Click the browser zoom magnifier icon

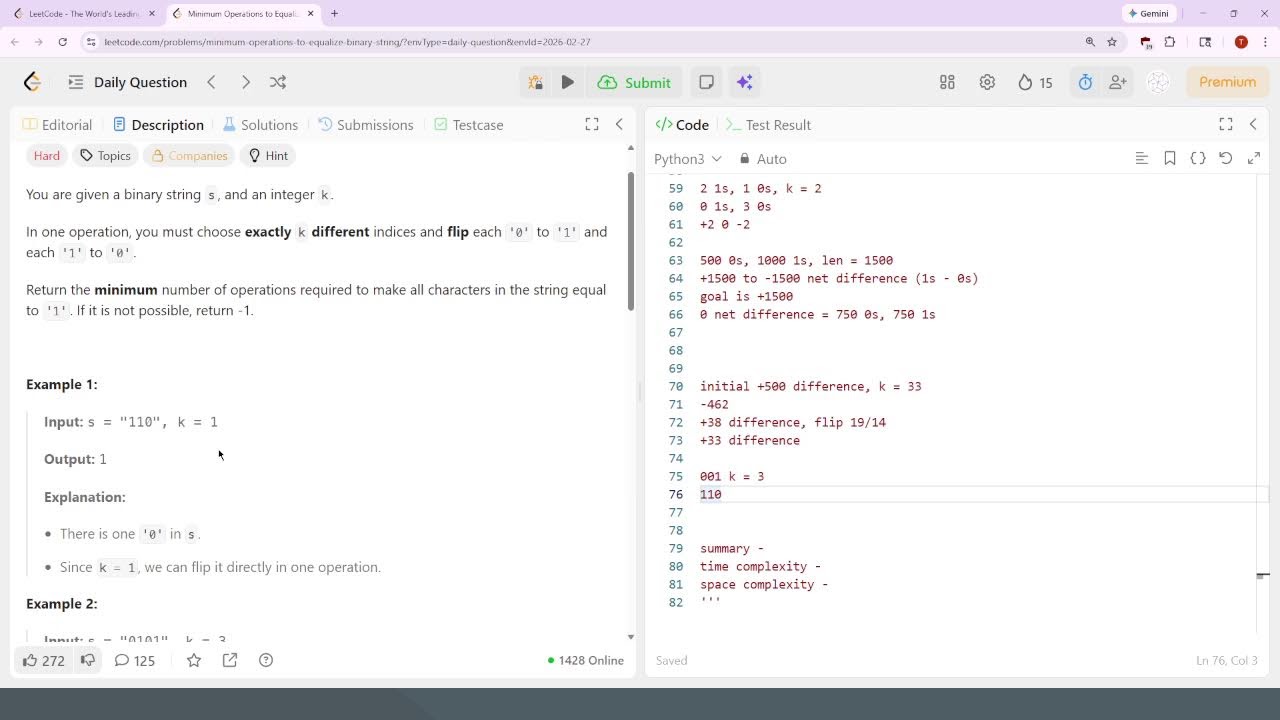point(1090,42)
